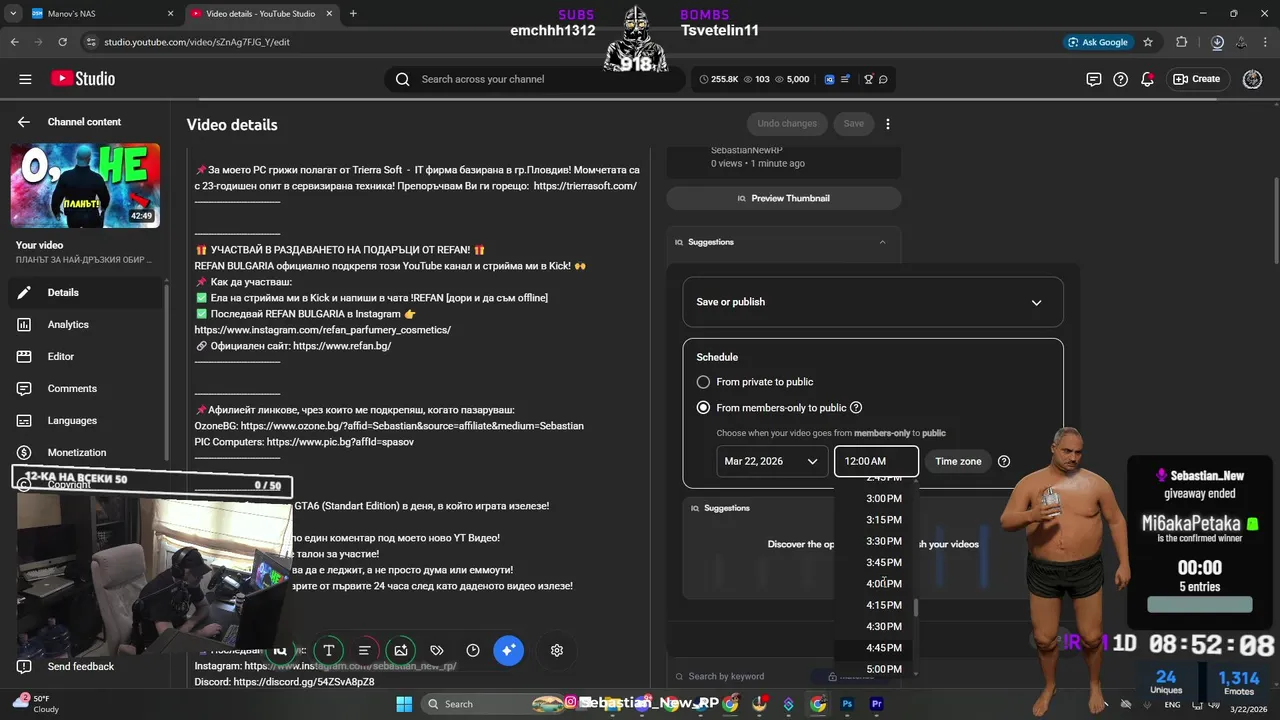Click the Time zone button
Image resolution: width=1280 pixels, height=720 pixels.
click(x=958, y=461)
